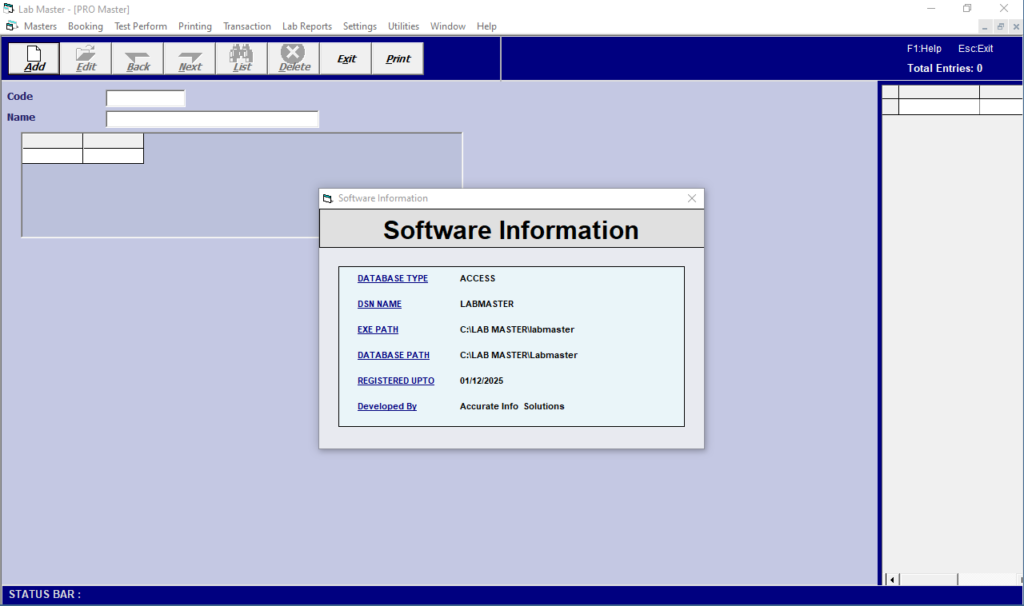Open the List binoculars button

[242, 59]
